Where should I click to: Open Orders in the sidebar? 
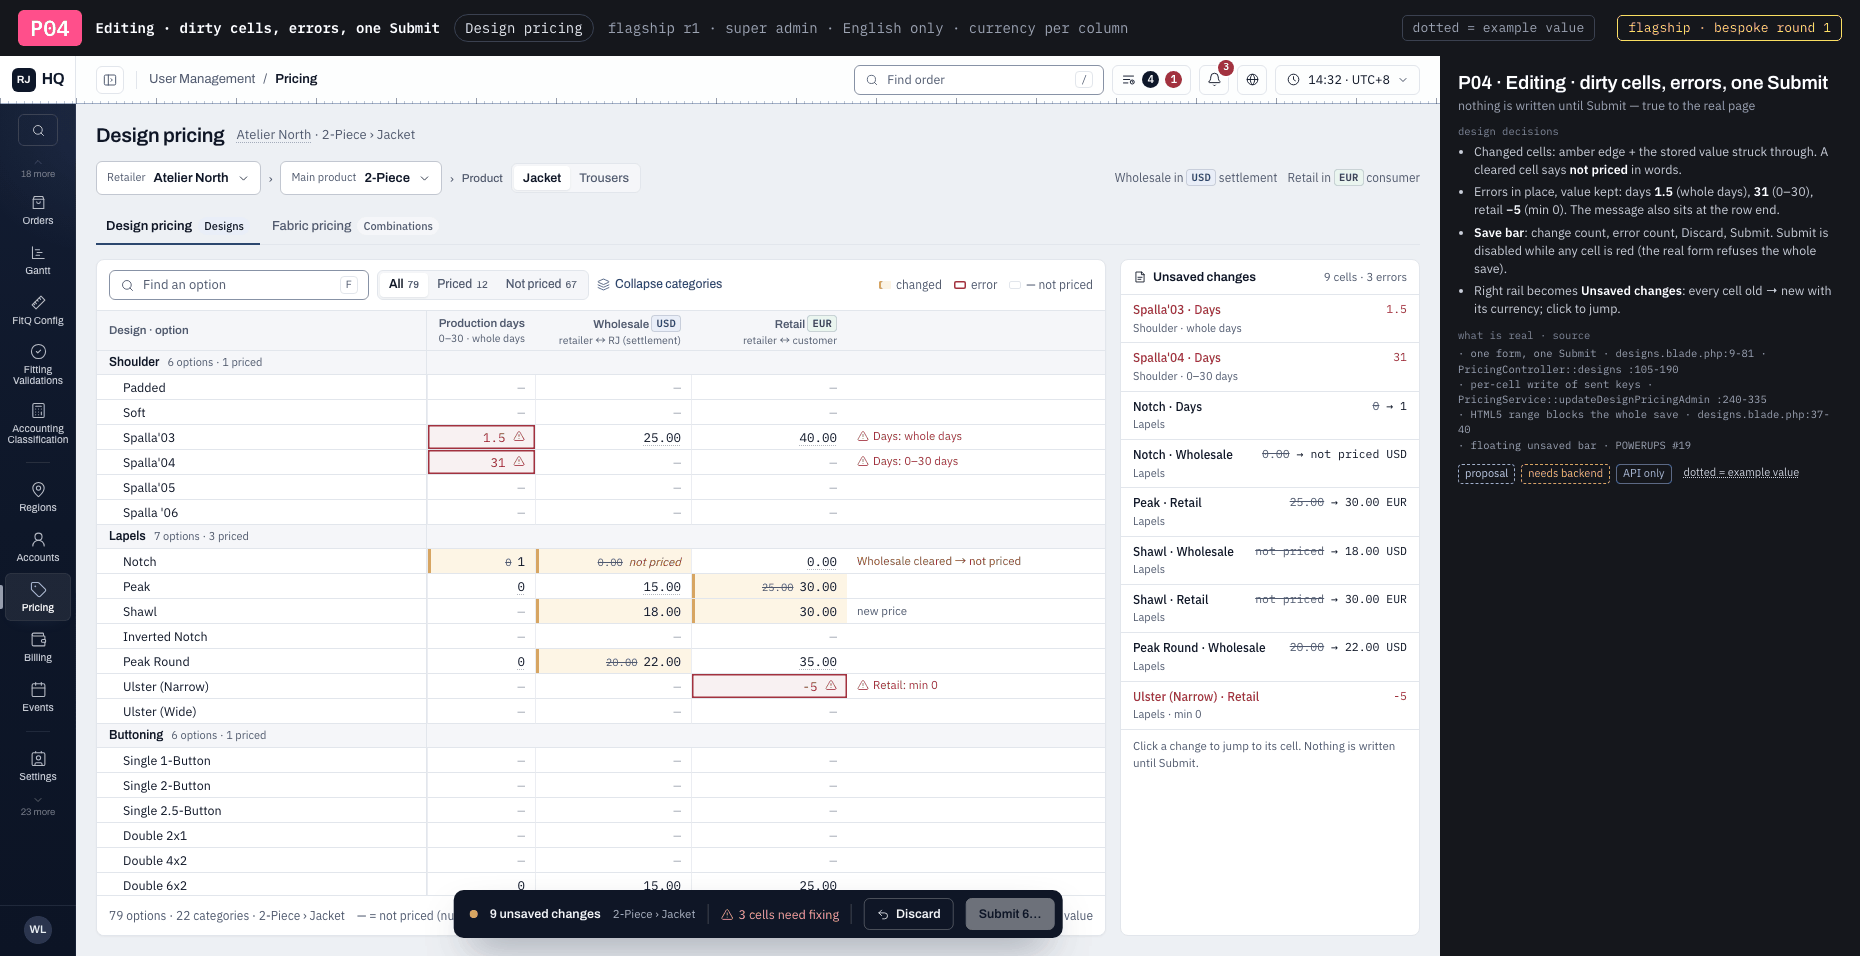[x=38, y=210]
